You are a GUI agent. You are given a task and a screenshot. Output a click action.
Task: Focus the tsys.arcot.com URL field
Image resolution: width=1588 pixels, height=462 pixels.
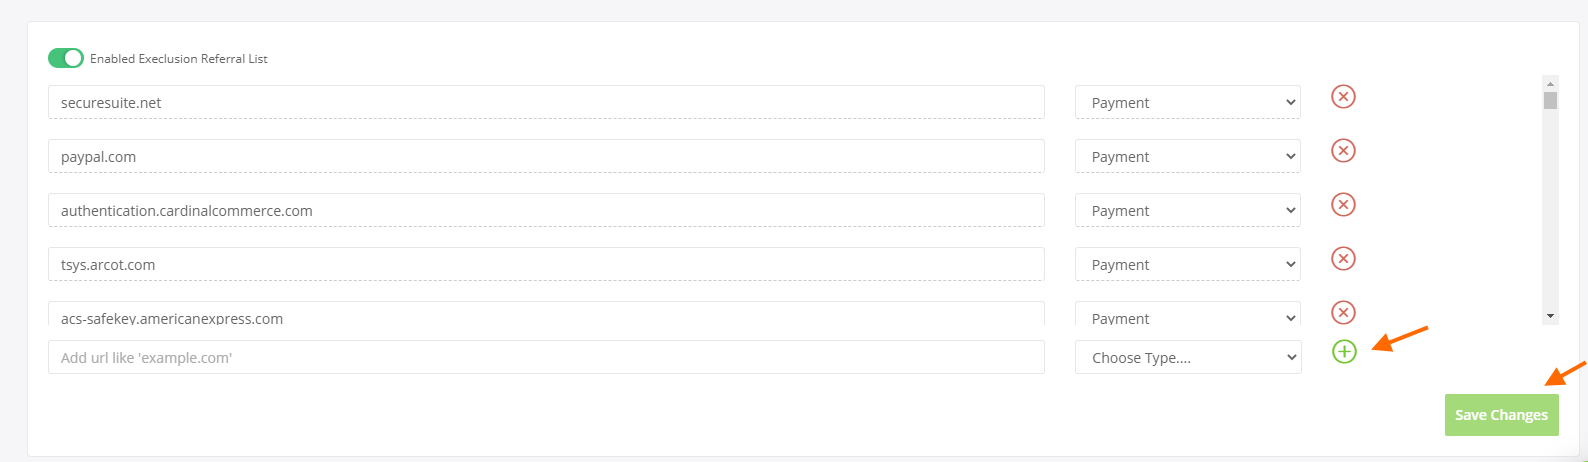coord(546,265)
